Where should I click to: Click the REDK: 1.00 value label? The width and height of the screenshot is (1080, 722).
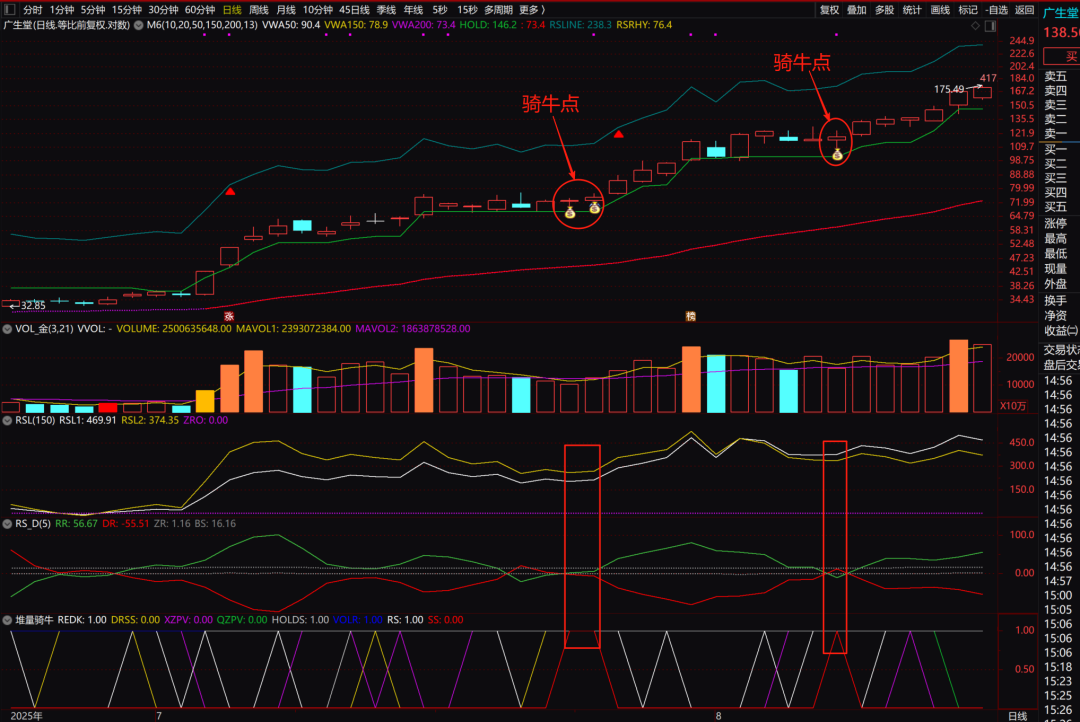pyautogui.click(x=82, y=620)
